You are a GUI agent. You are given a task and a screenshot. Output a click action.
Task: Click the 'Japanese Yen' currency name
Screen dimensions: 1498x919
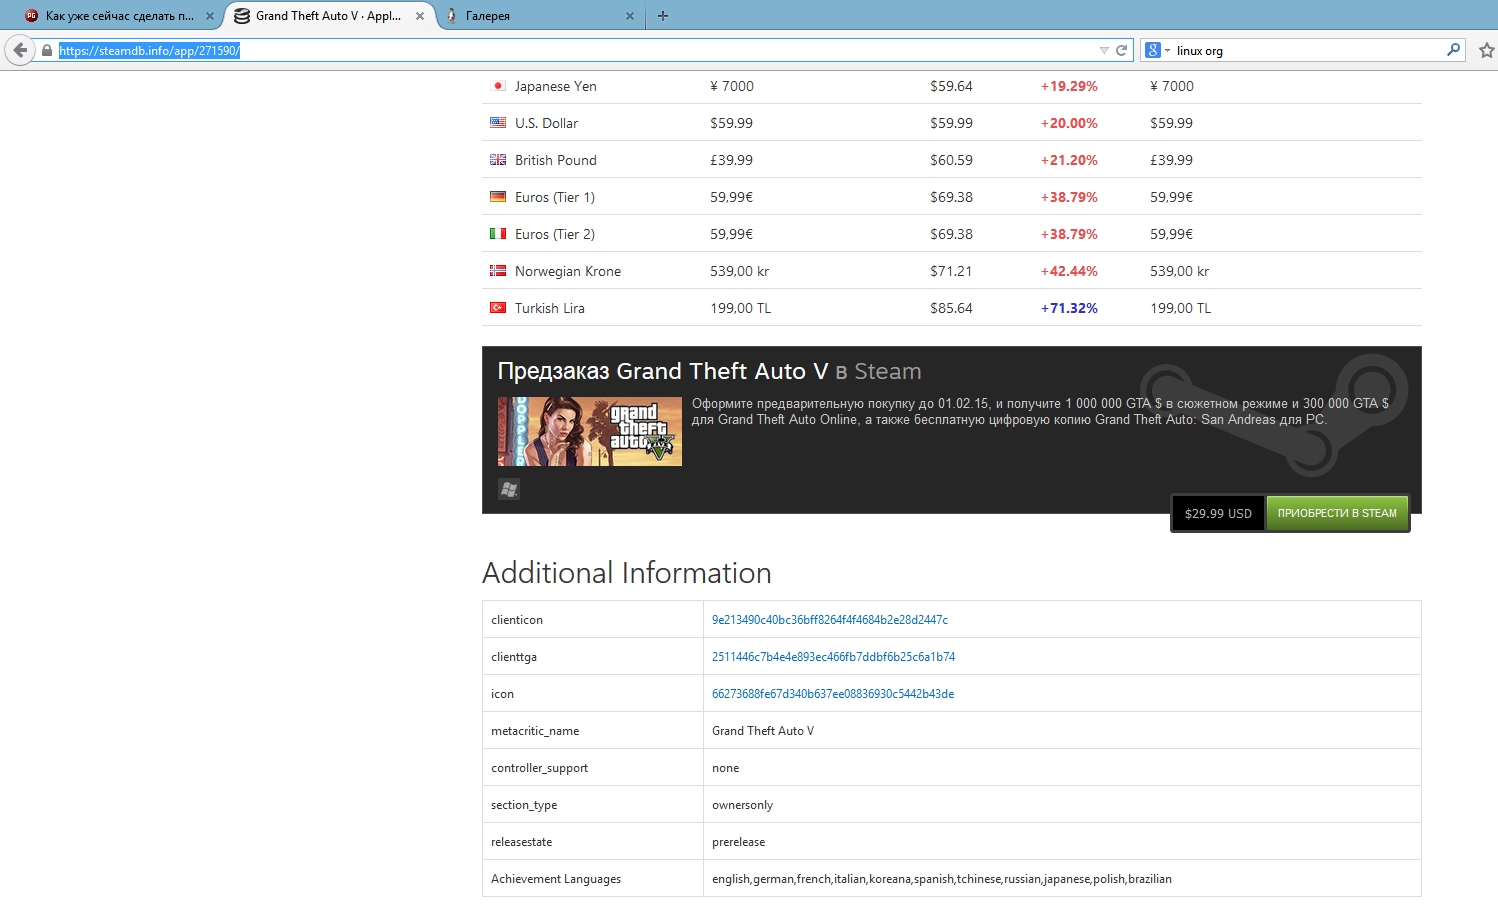tap(556, 86)
